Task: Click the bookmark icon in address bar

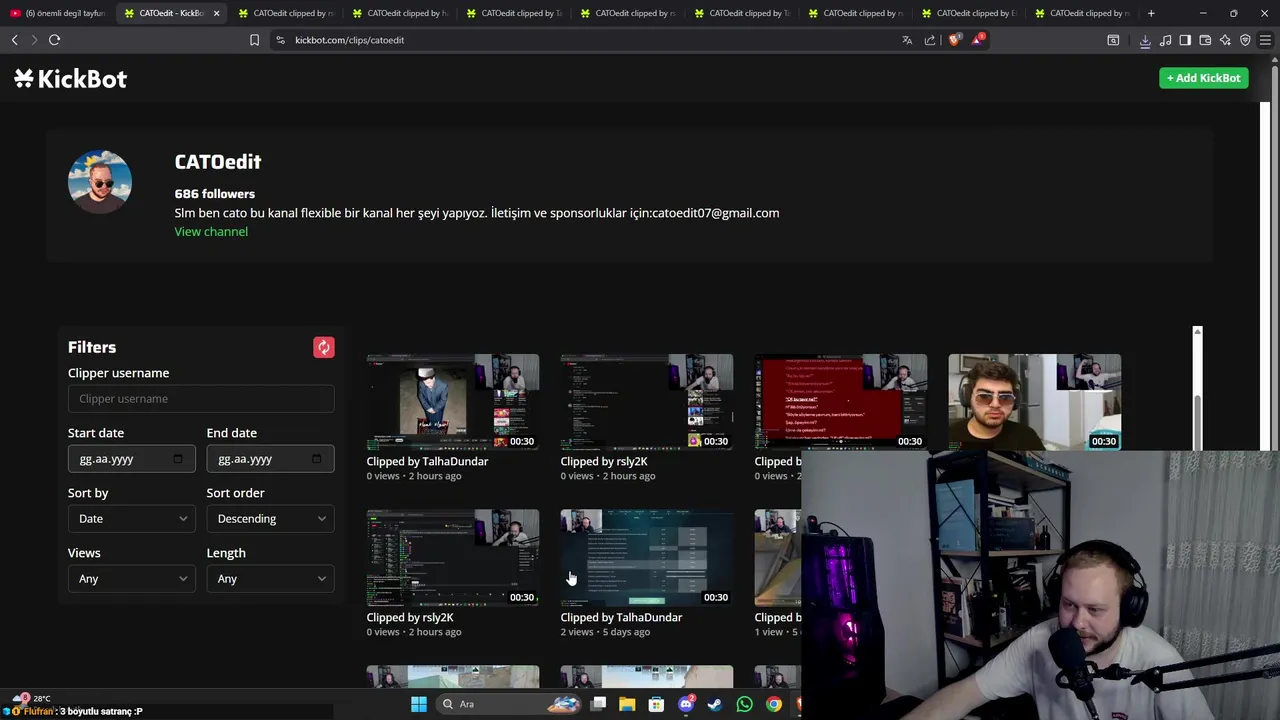Action: coord(254,40)
